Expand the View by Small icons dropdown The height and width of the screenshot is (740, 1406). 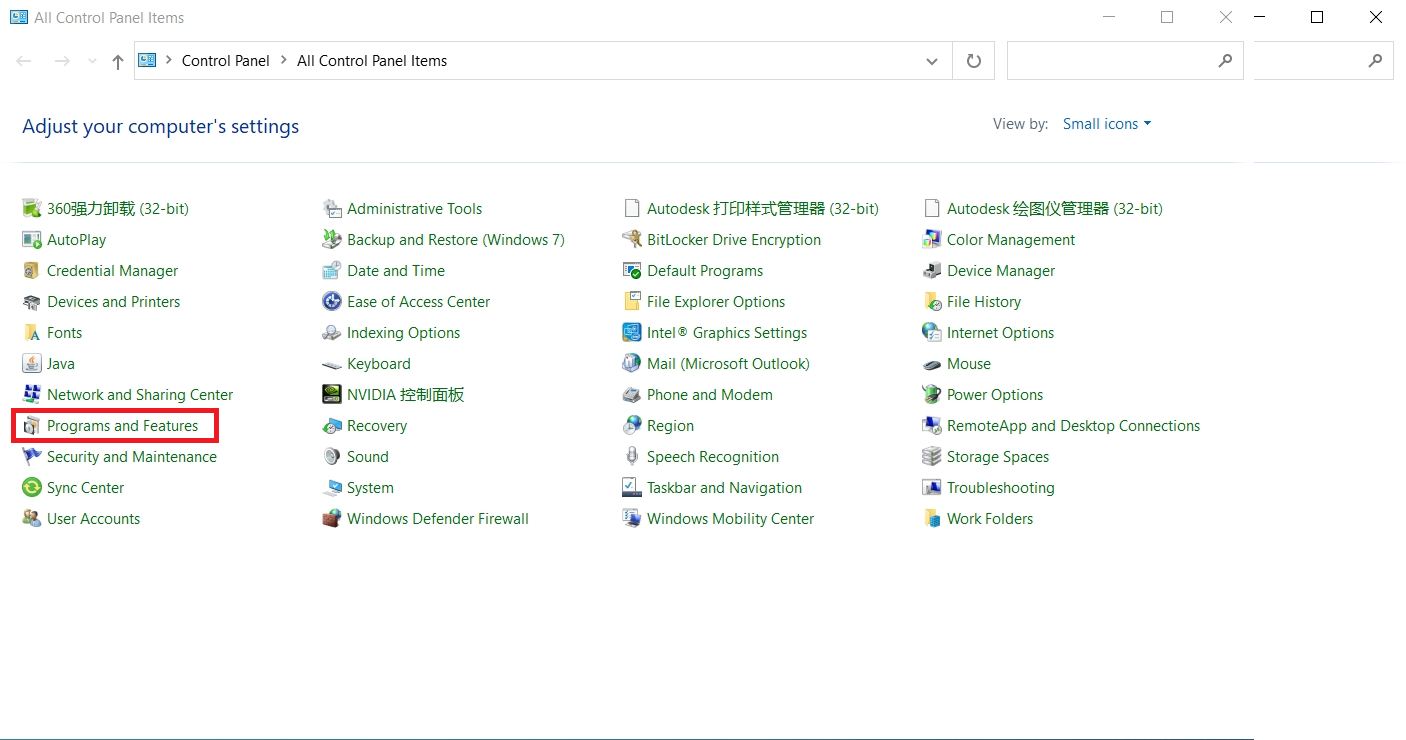[x=1107, y=124]
